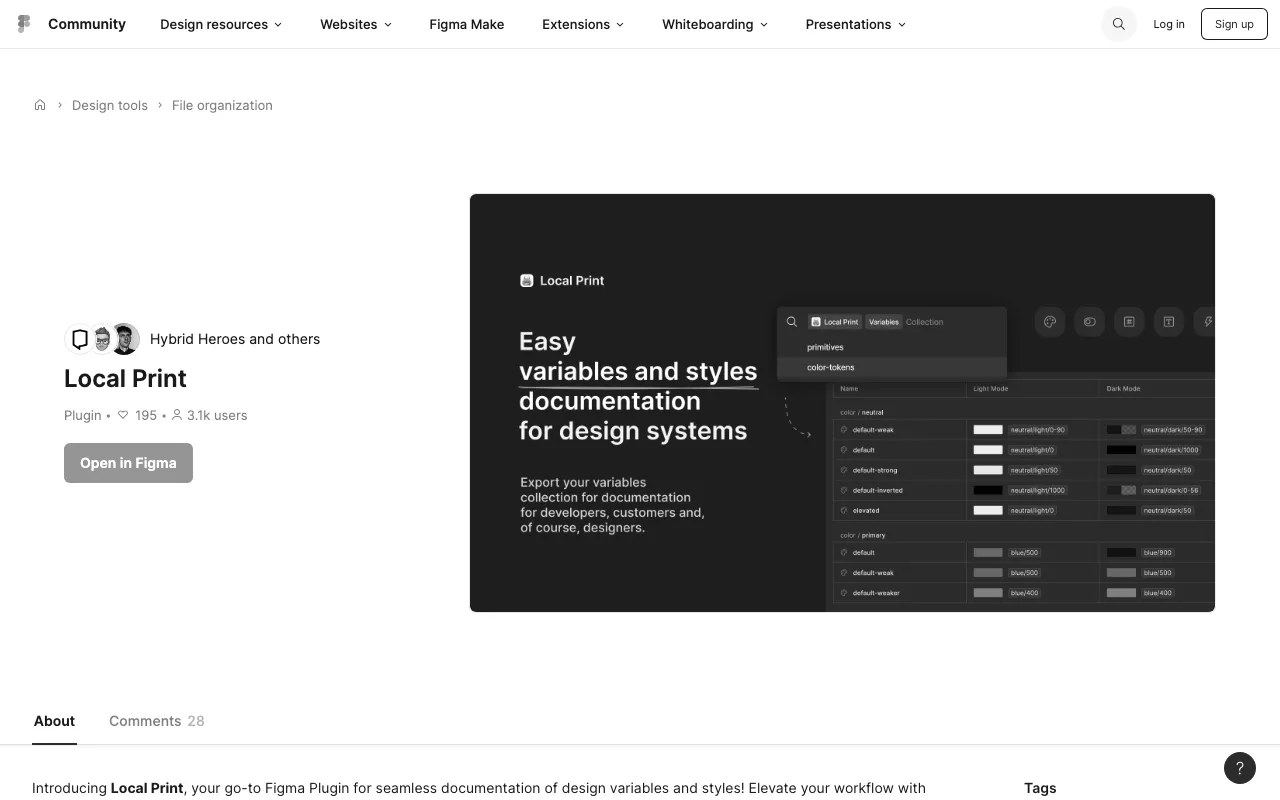Click the users person icon

[x=177, y=415]
